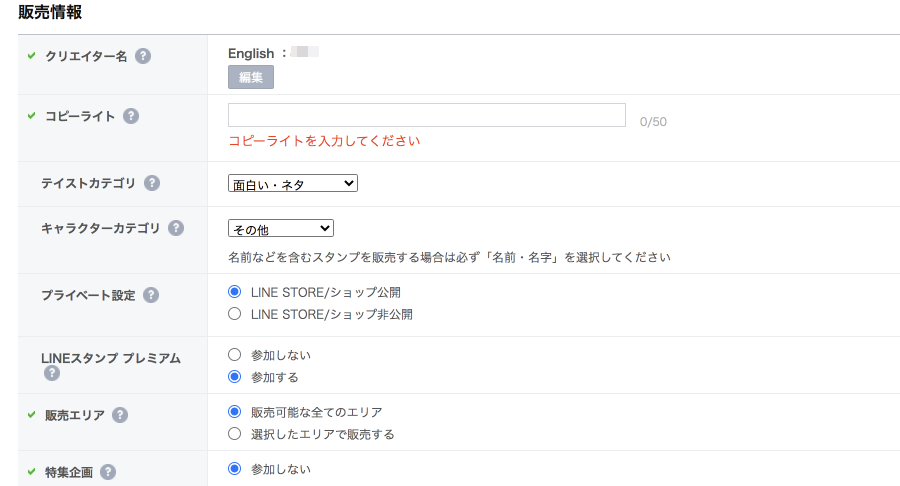
Task: Click the LINEスタンプ プレミアム label
Action: [x=111, y=358]
